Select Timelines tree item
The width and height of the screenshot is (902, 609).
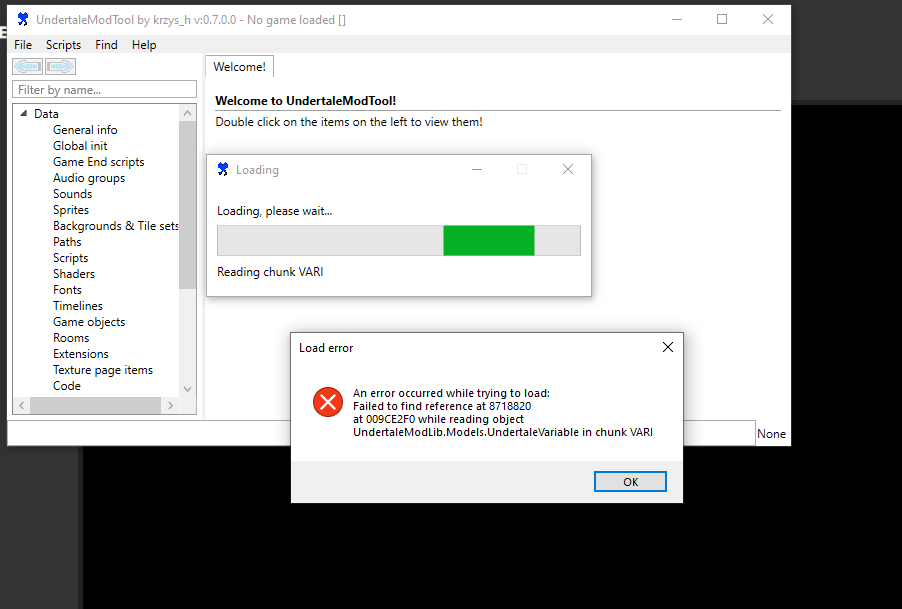pos(78,306)
